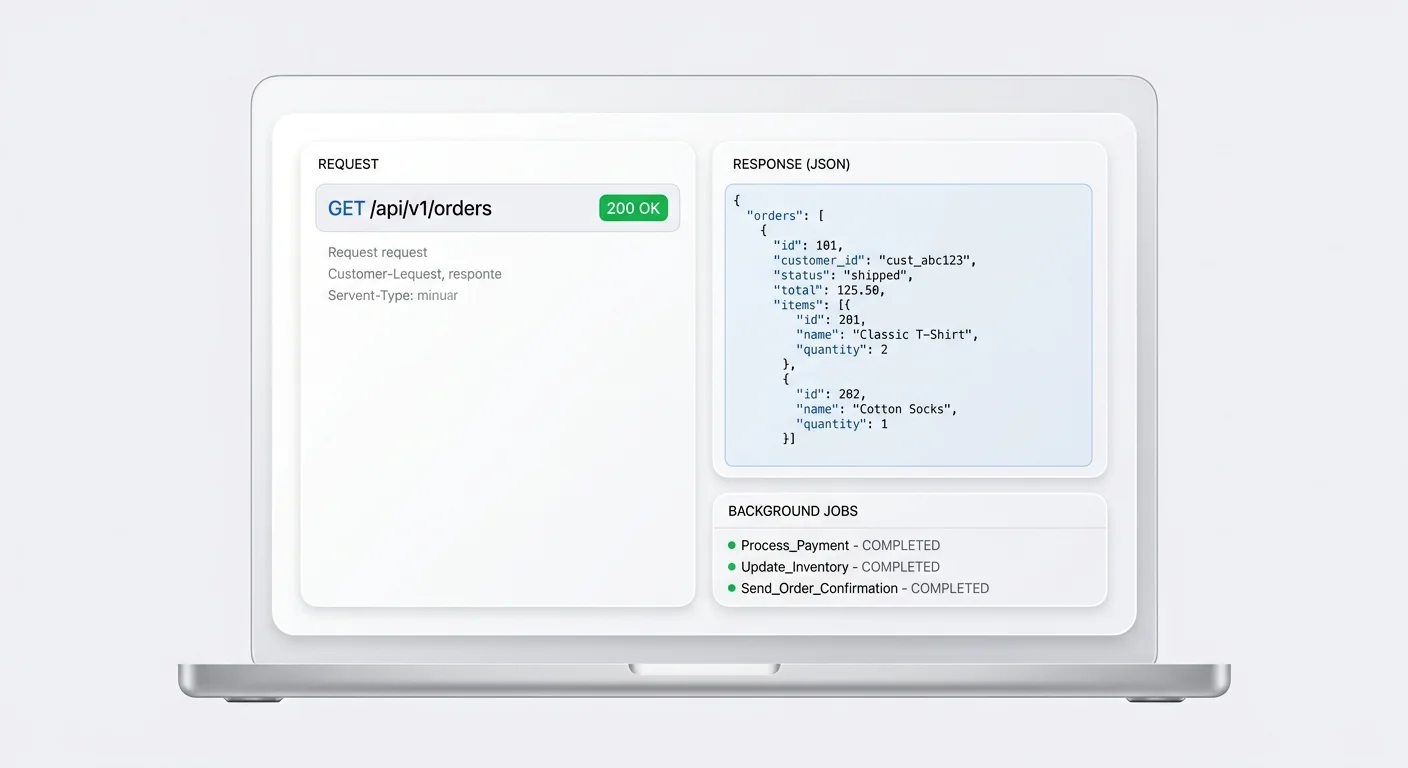Click the "id": 101 line
Screen dimensions: 1408x768
pyautogui.click(x=808, y=245)
